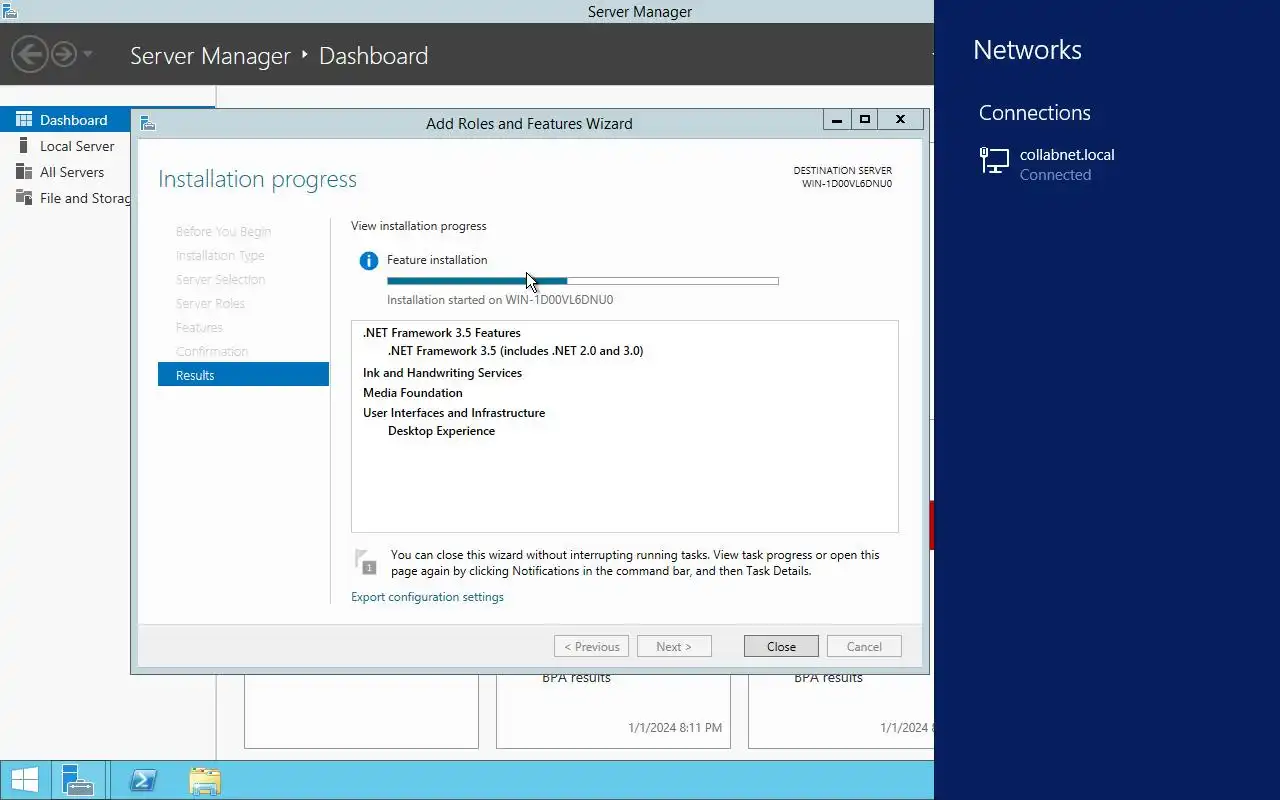This screenshot has width=1280, height=800.
Task: Open Export configuration settings link
Action: tap(427, 597)
